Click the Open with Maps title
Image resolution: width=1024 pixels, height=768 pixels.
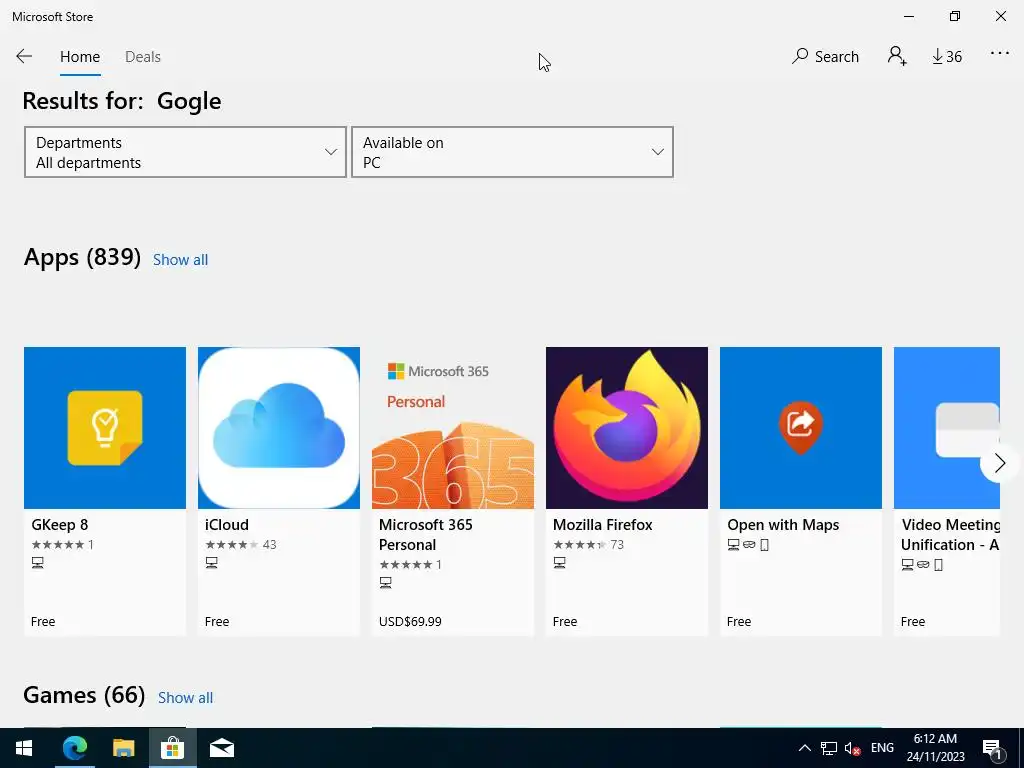coord(783,525)
